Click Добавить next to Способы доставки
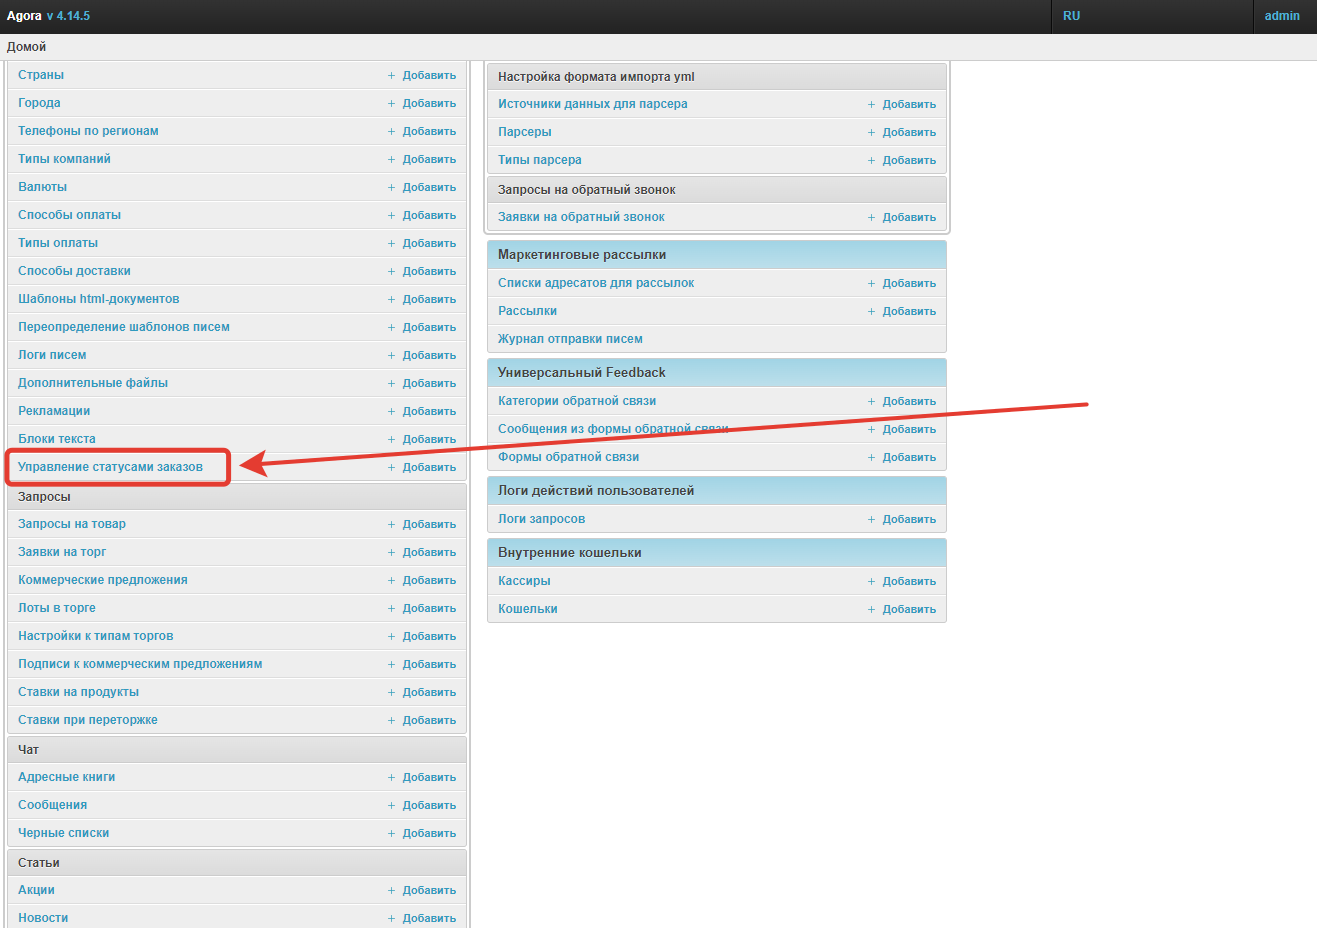This screenshot has height=928, width=1317. (429, 271)
